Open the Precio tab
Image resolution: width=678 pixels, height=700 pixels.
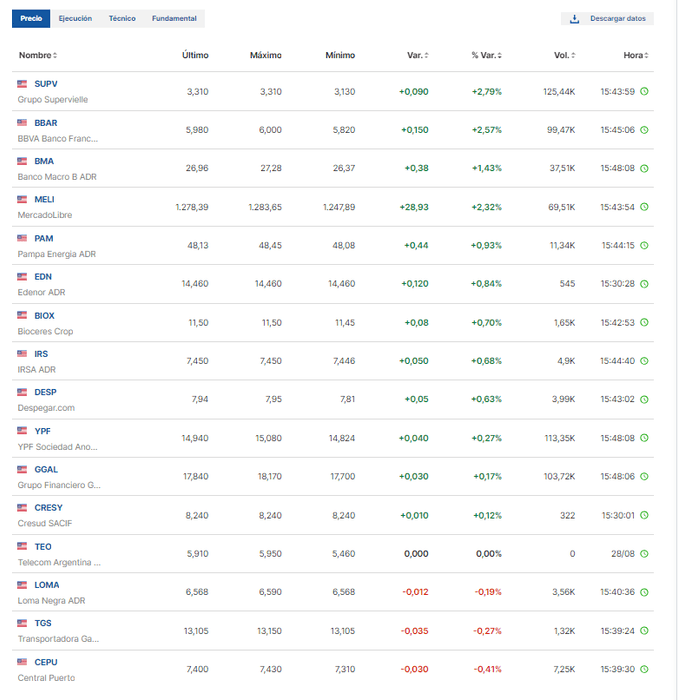[31, 18]
